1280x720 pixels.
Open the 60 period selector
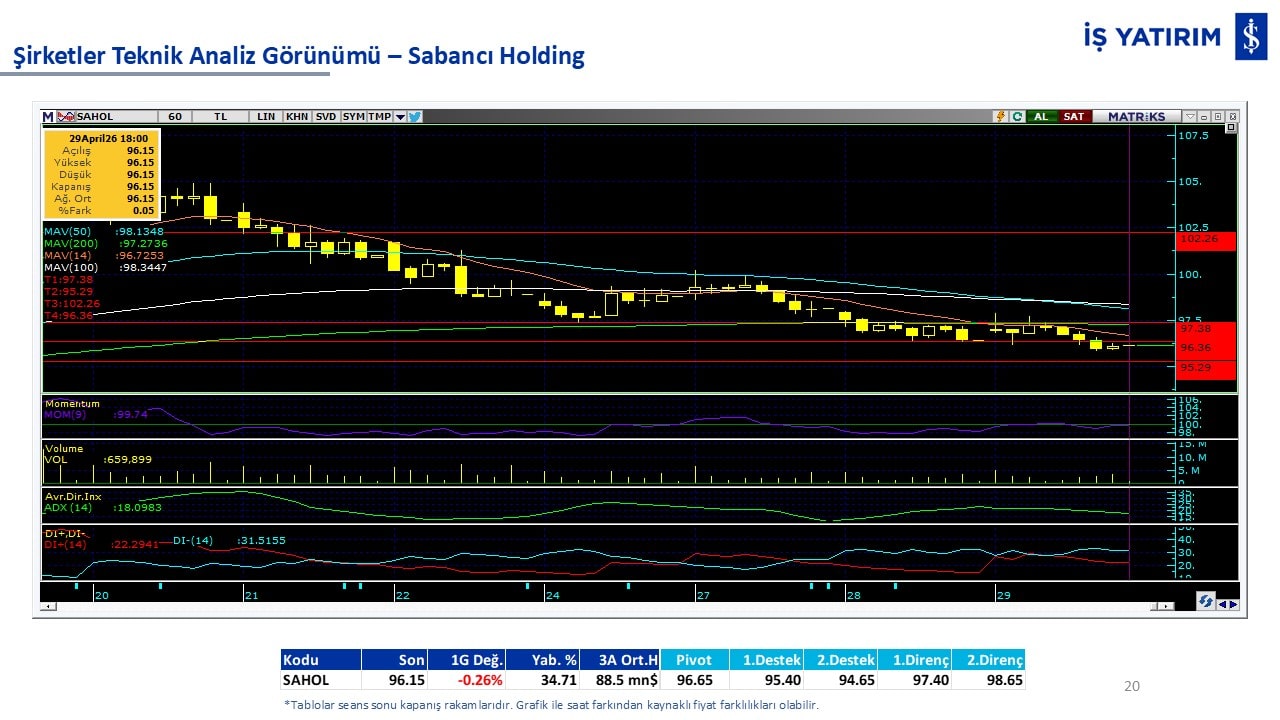[175, 117]
